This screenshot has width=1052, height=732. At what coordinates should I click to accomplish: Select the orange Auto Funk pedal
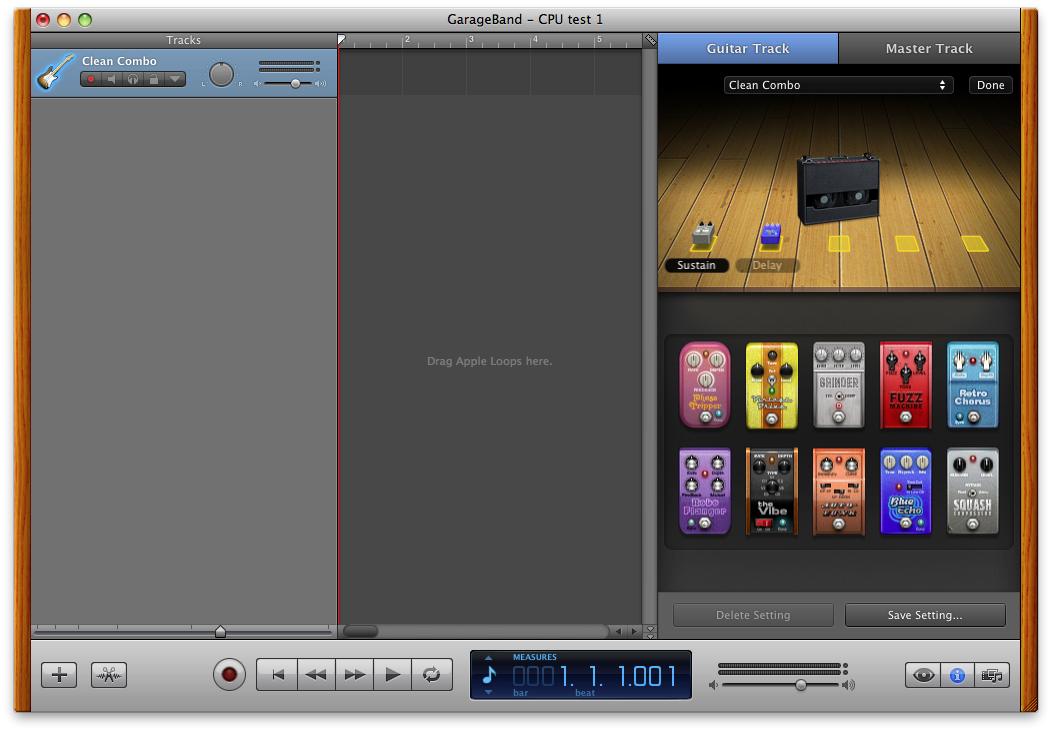pyautogui.click(x=838, y=491)
